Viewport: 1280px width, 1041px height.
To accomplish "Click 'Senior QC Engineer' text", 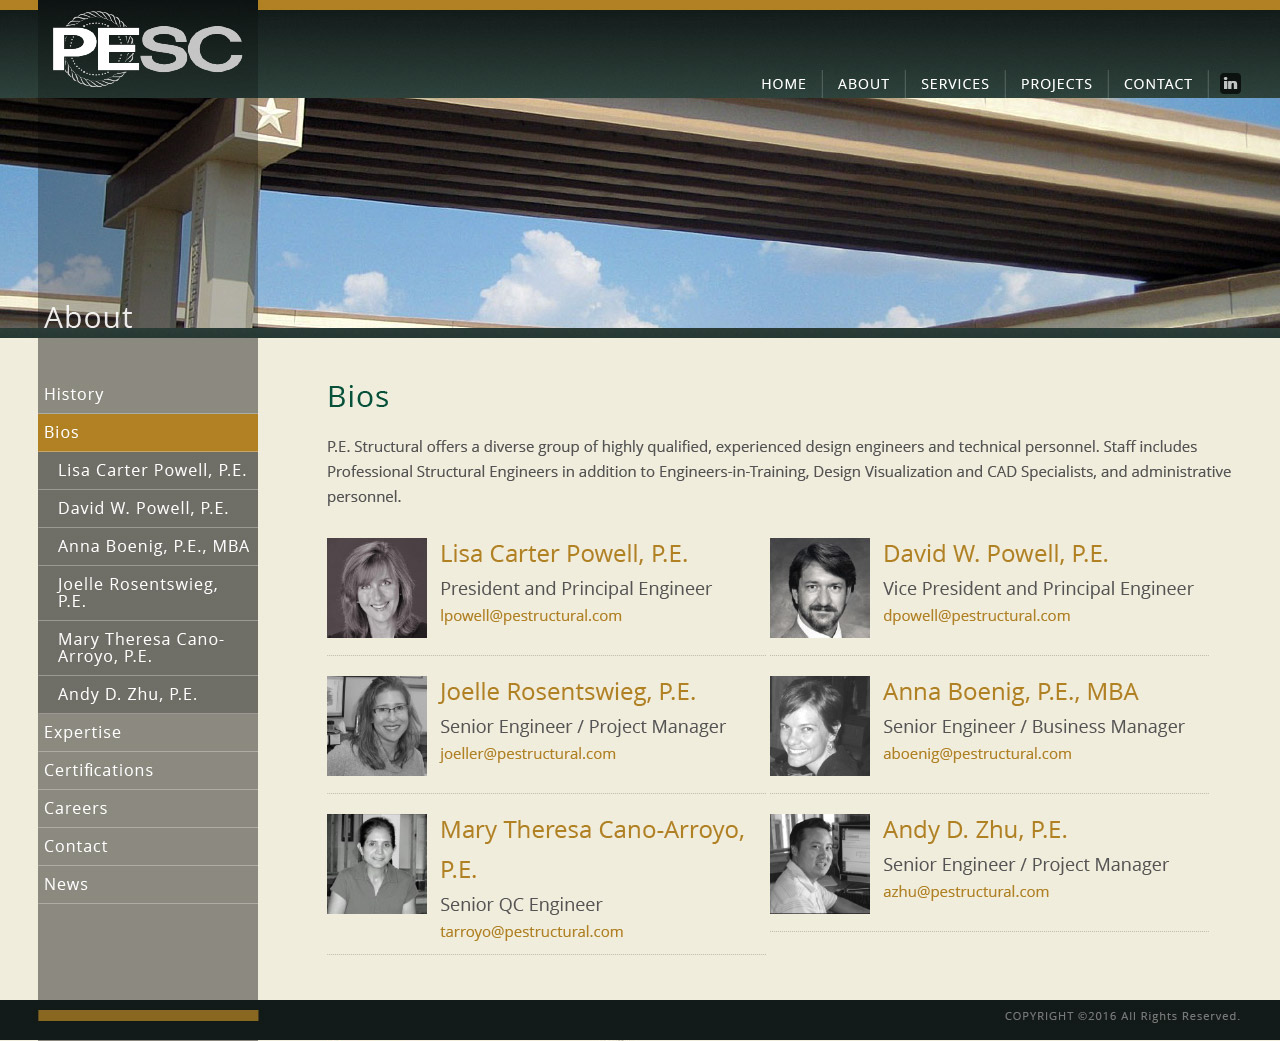I will (521, 905).
